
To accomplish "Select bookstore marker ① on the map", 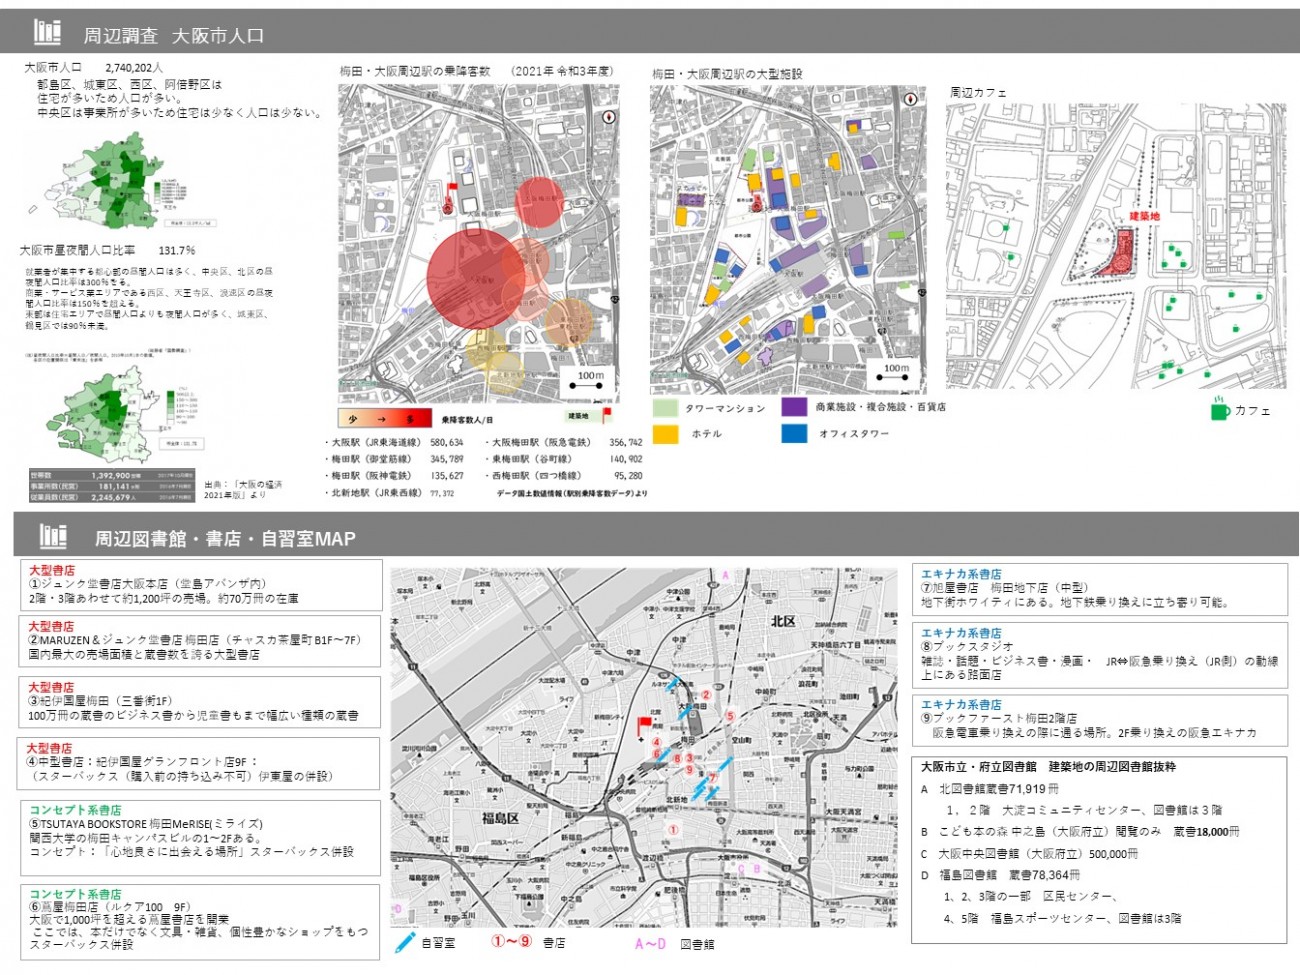I will click(673, 829).
